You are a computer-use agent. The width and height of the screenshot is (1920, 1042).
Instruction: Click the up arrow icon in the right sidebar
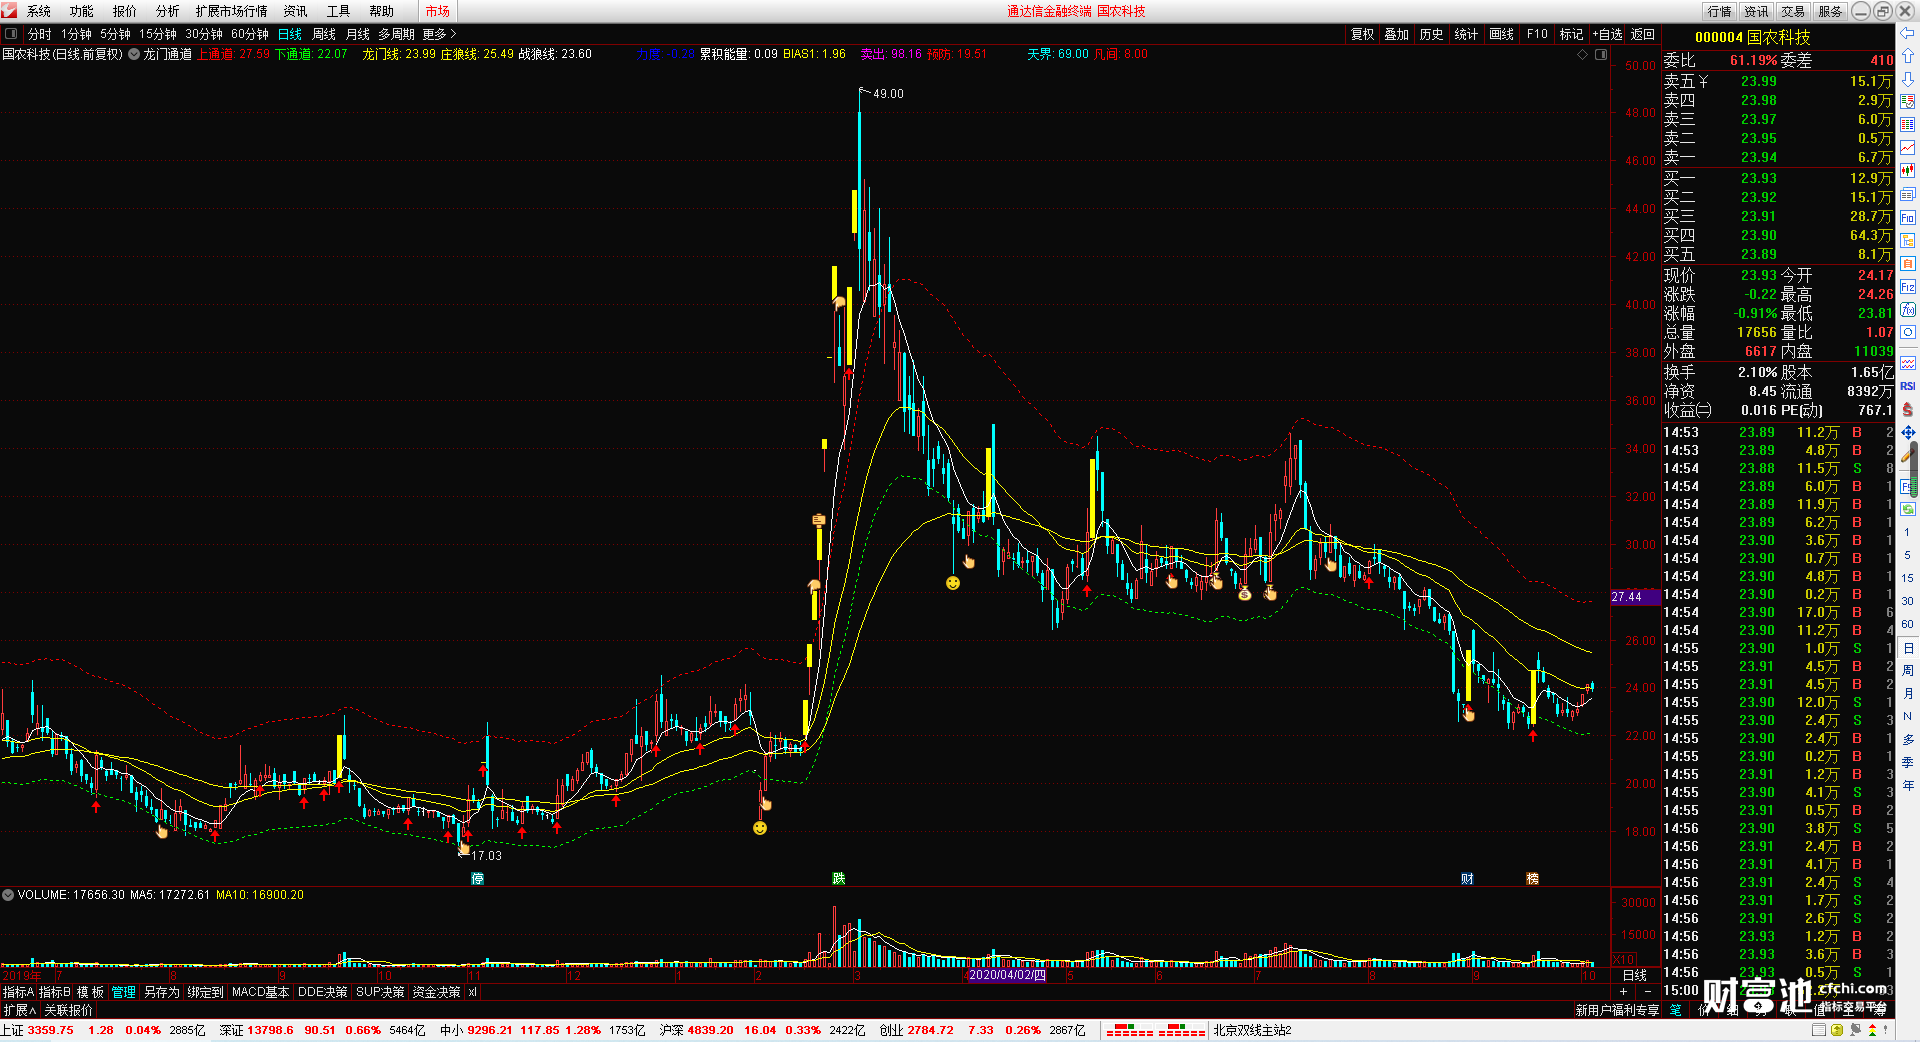click(1907, 56)
